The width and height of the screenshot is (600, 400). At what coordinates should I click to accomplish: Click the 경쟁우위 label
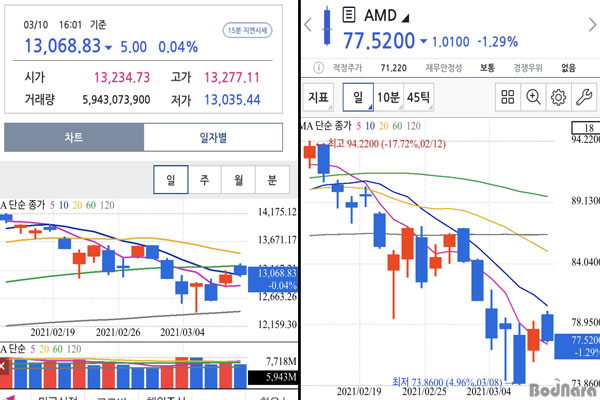point(528,68)
